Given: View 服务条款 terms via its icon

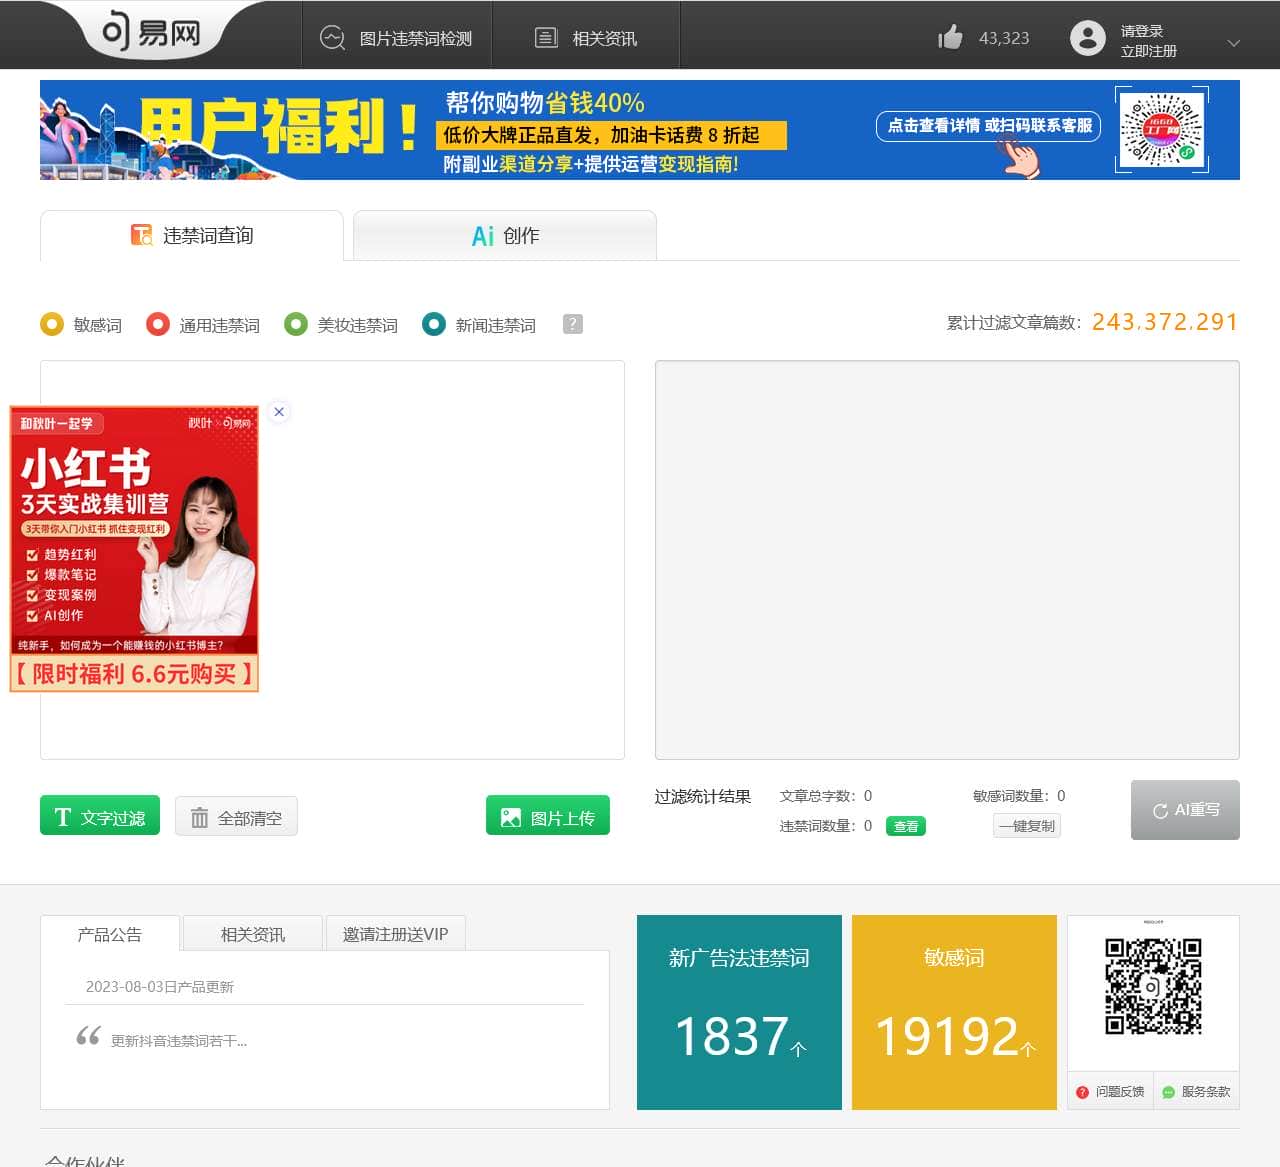Looking at the screenshot, I should (1167, 1092).
